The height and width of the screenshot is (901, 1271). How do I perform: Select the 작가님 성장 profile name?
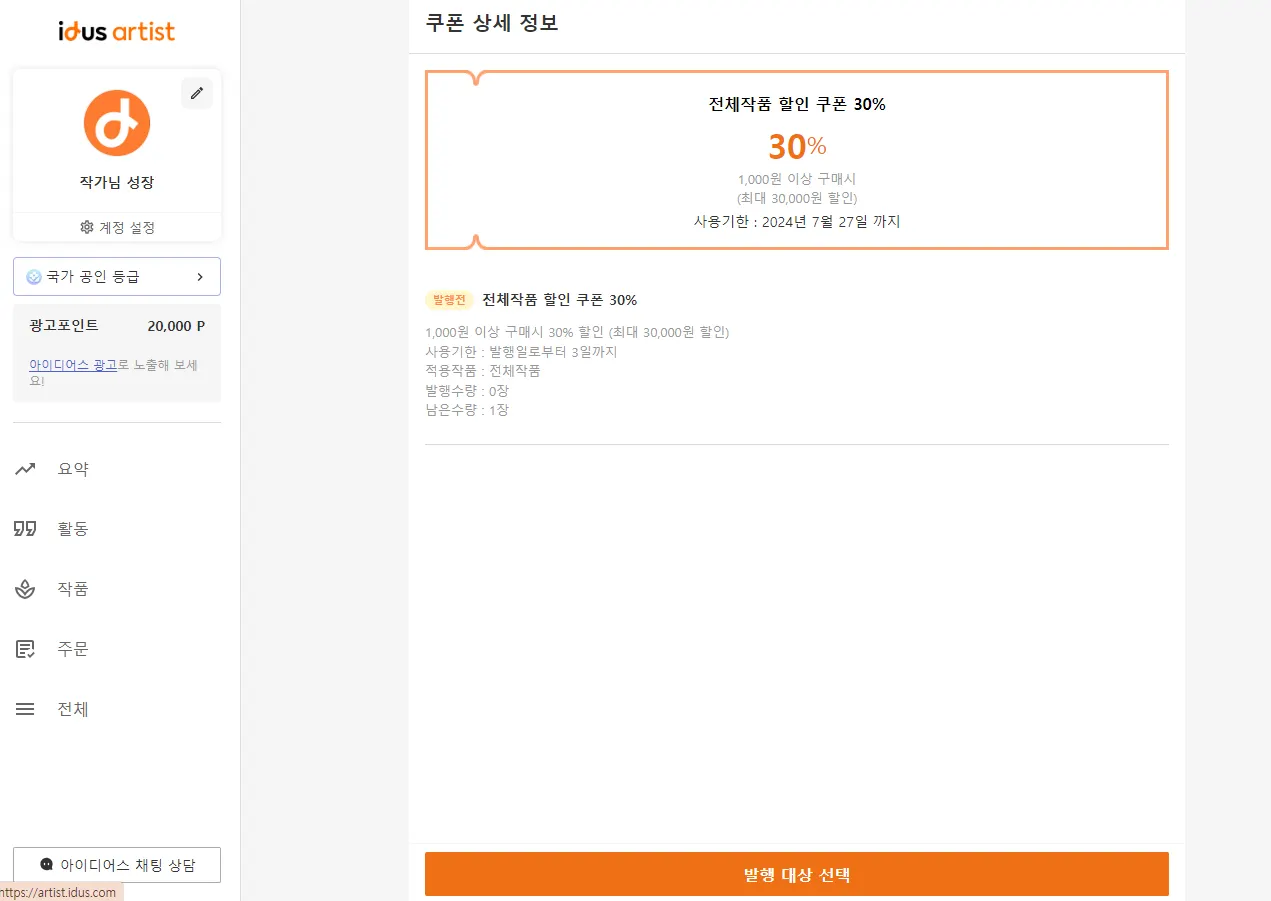pos(117,183)
